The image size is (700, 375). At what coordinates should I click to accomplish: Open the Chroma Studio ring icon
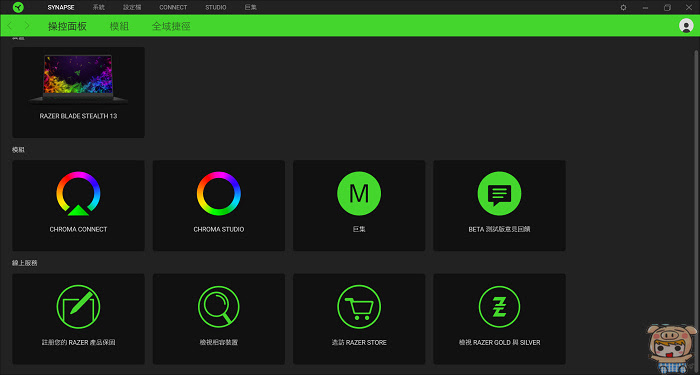pos(219,193)
